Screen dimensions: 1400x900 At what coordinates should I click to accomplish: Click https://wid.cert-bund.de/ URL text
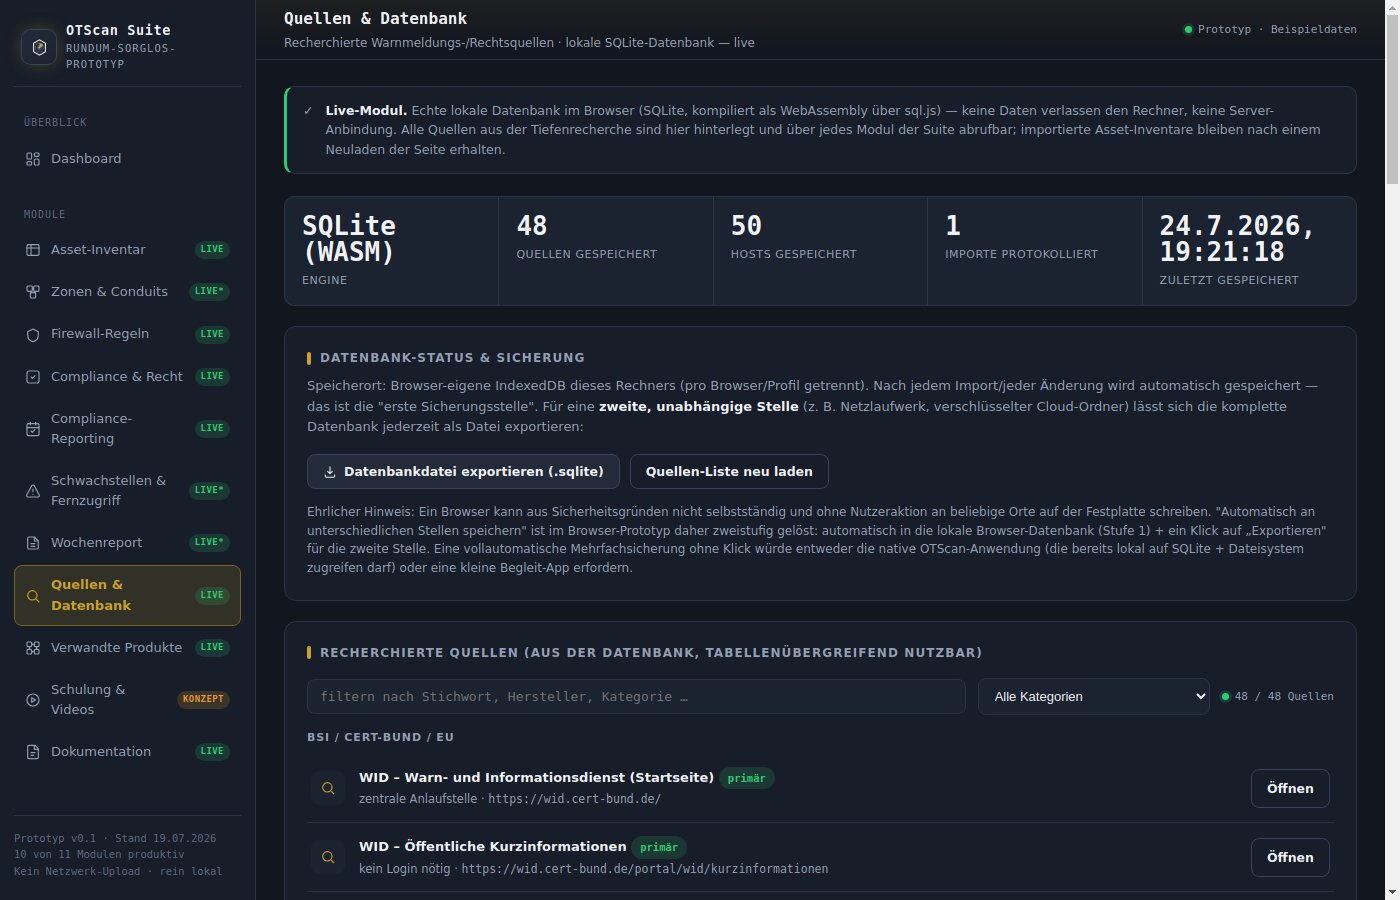click(574, 800)
